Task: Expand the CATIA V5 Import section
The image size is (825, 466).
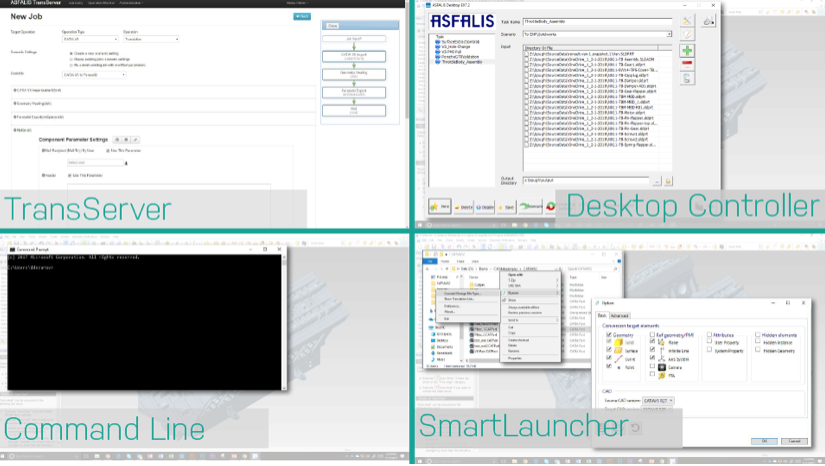Action: 38,90
